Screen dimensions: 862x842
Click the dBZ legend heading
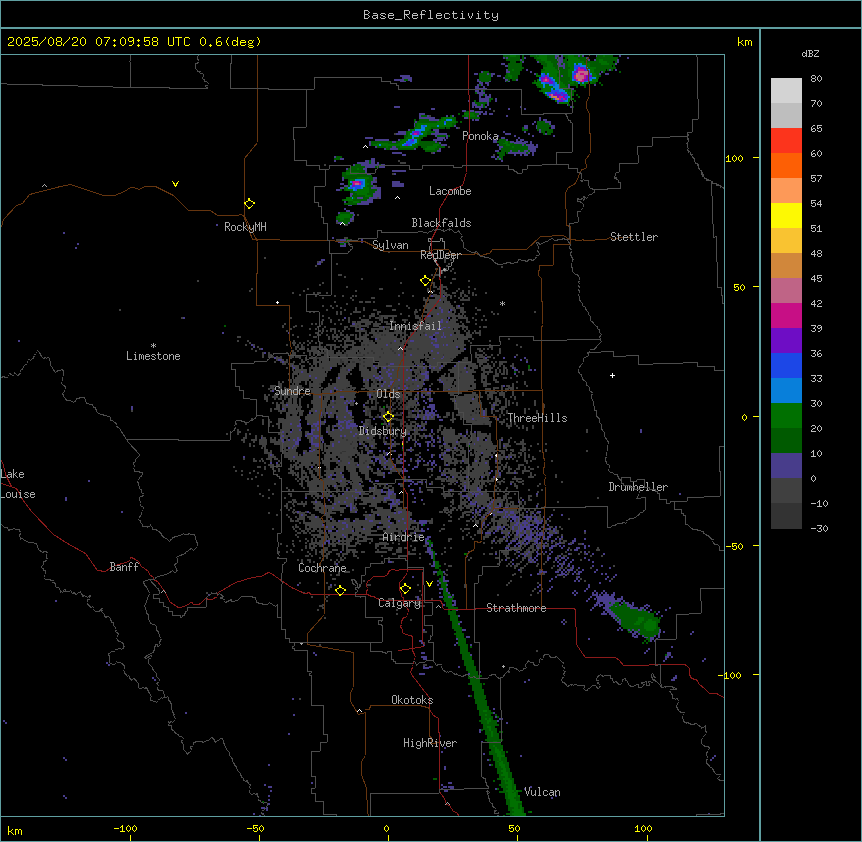(810, 54)
